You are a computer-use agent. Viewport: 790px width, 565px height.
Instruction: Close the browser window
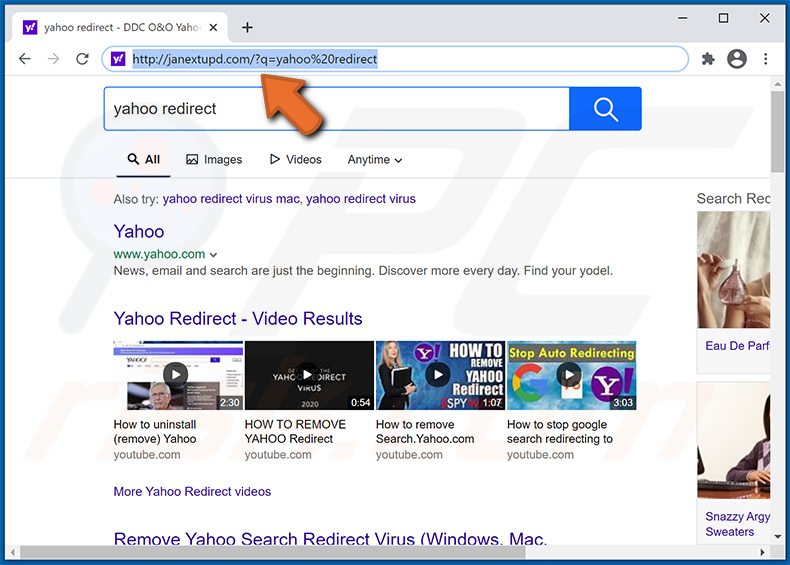[x=764, y=18]
